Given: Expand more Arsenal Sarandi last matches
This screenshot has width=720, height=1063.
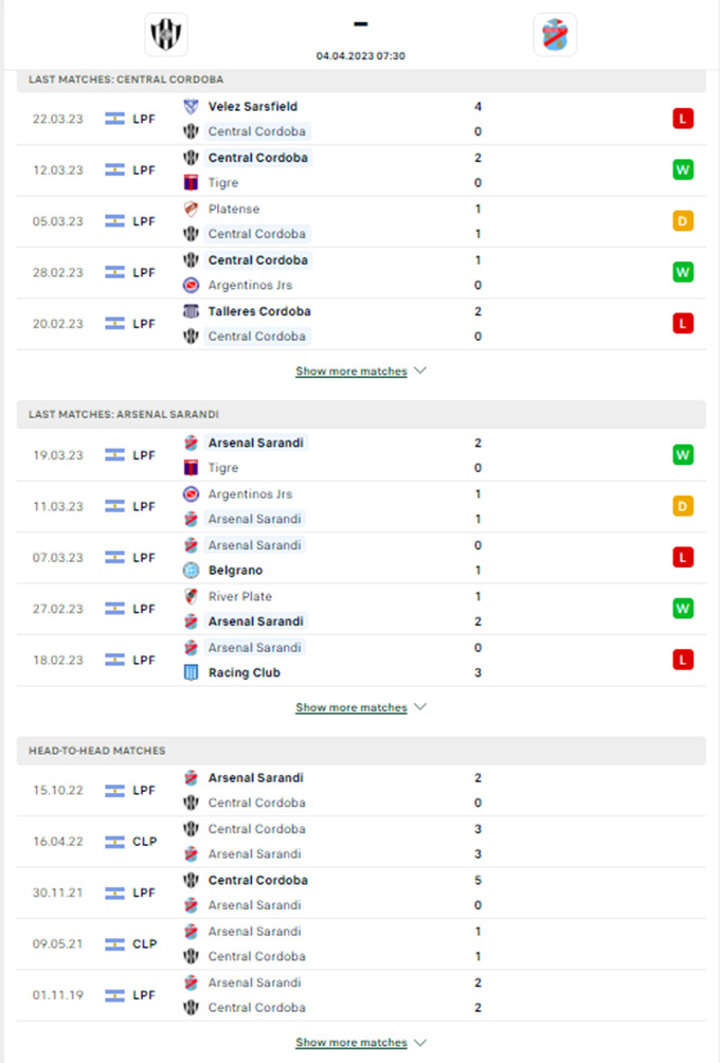Looking at the screenshot, I should click(361, 707).
